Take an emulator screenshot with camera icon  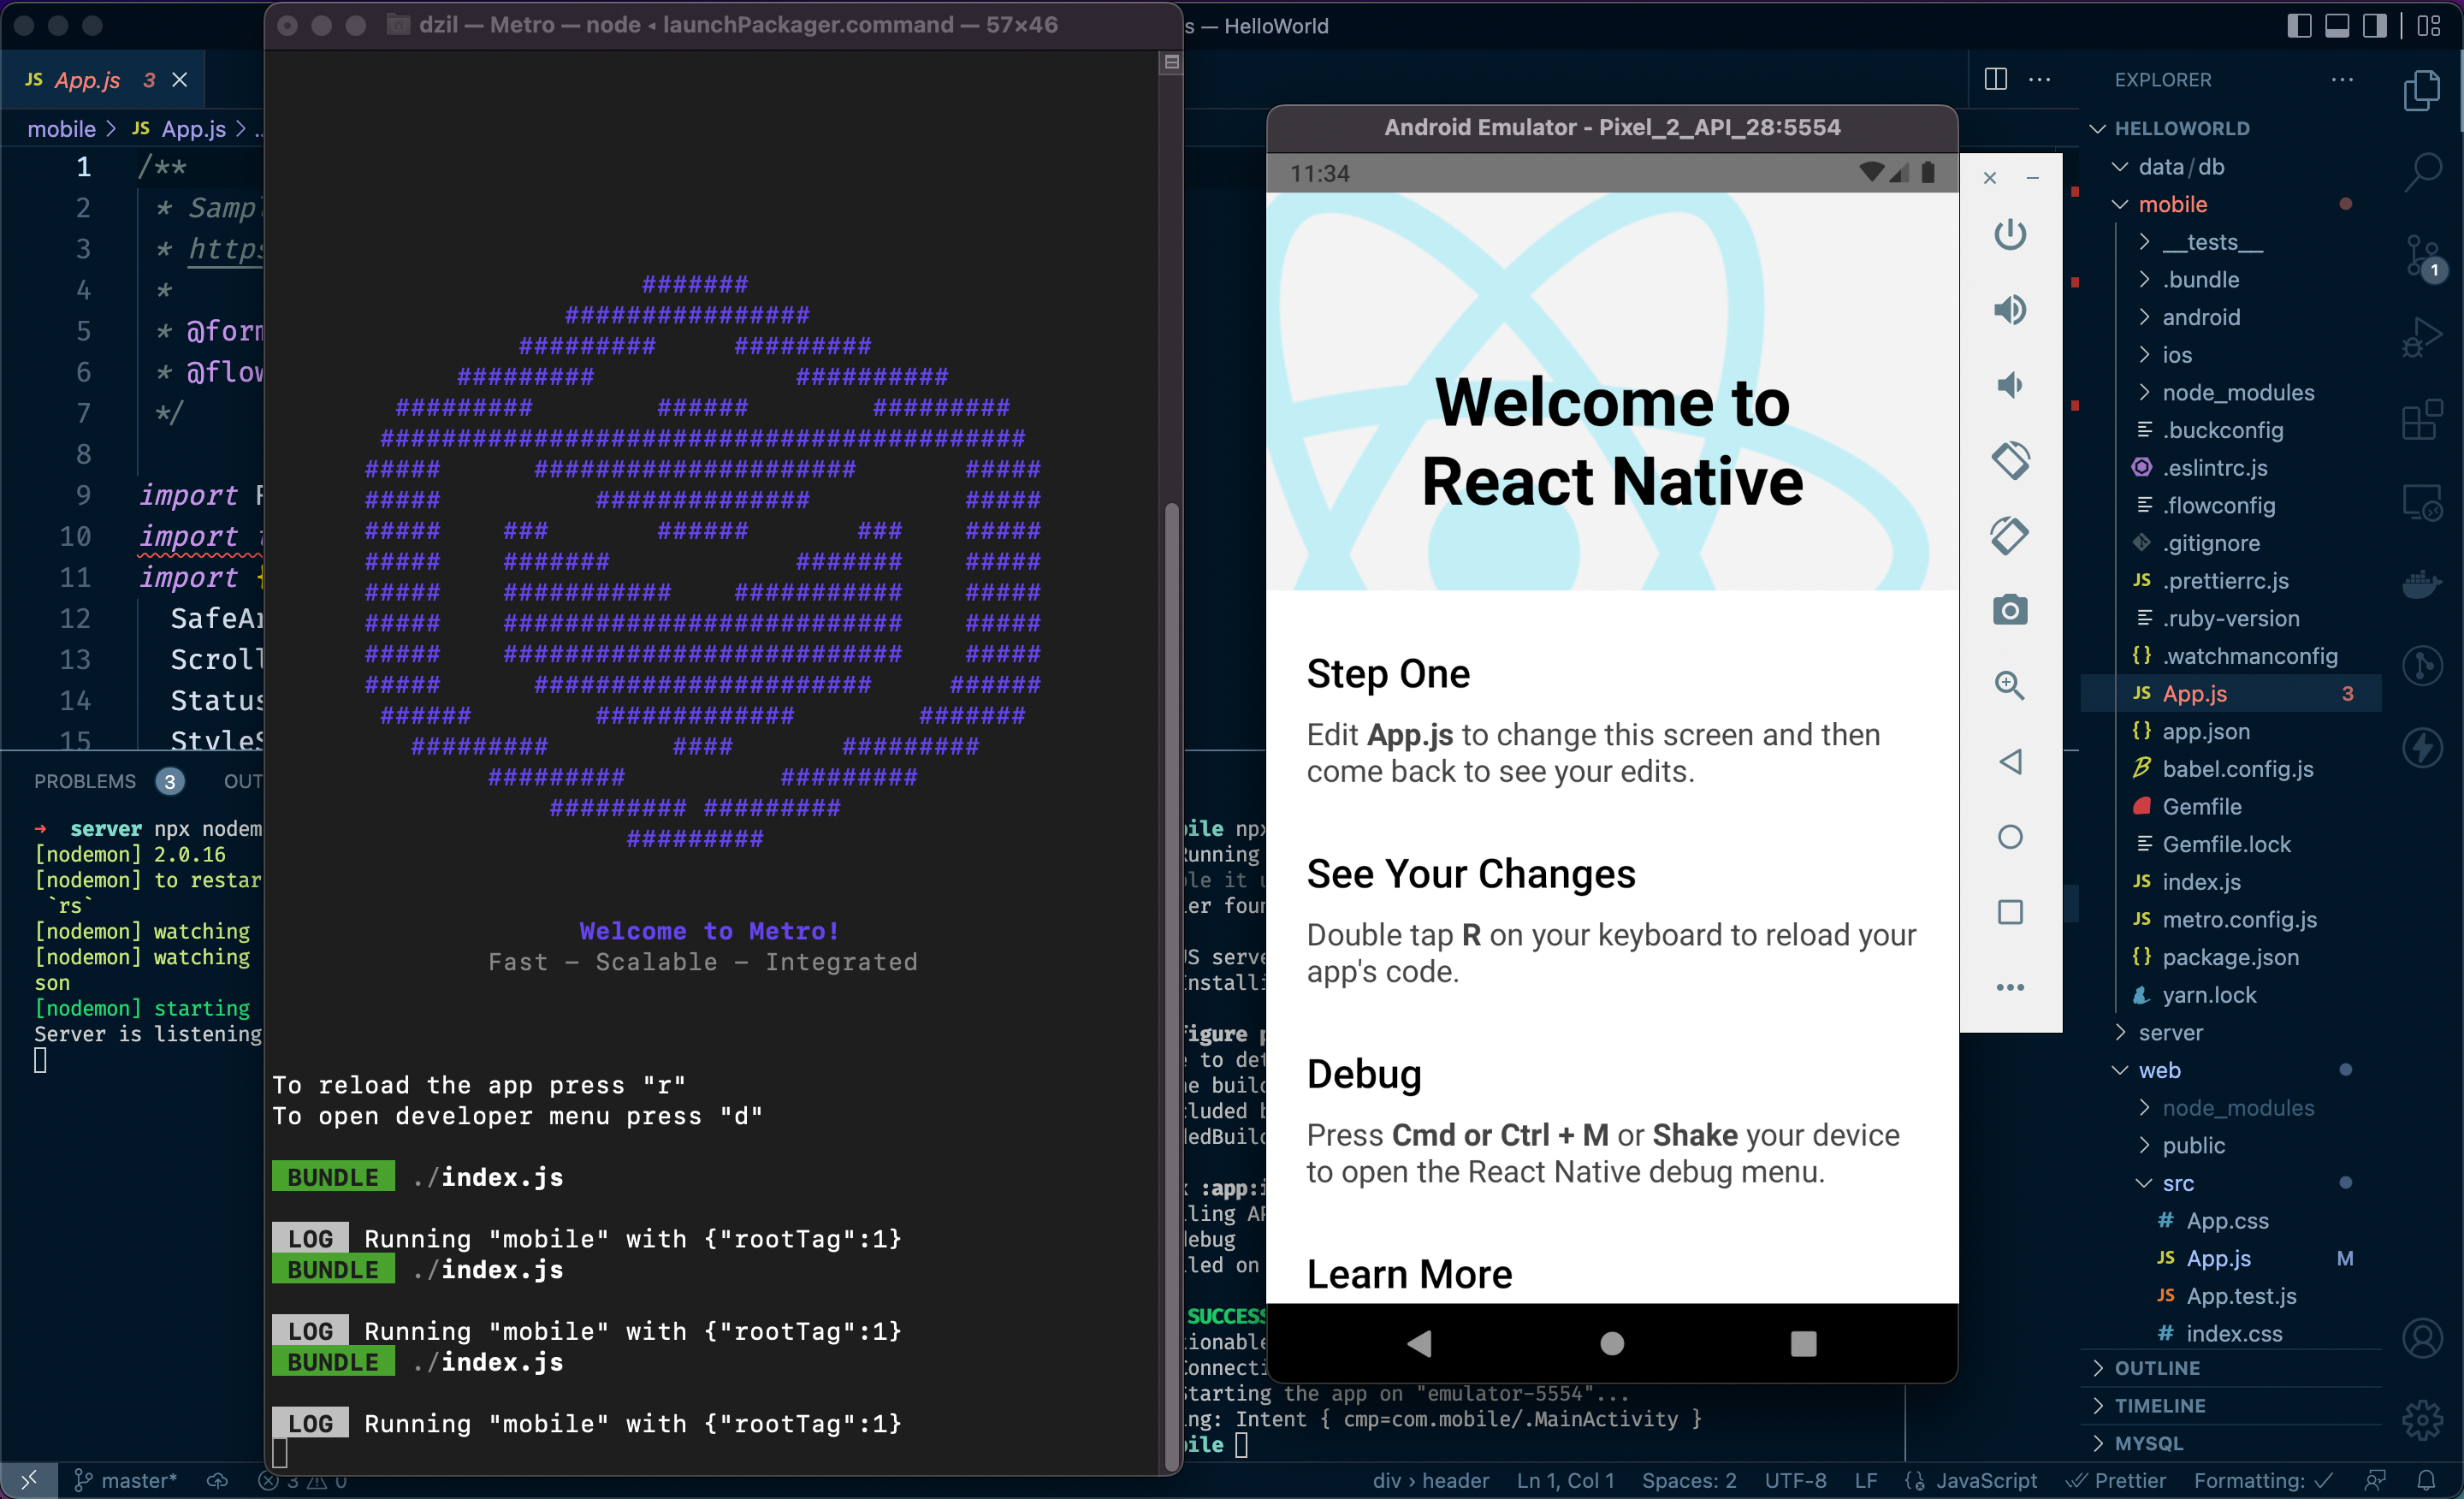[2009, 610]
